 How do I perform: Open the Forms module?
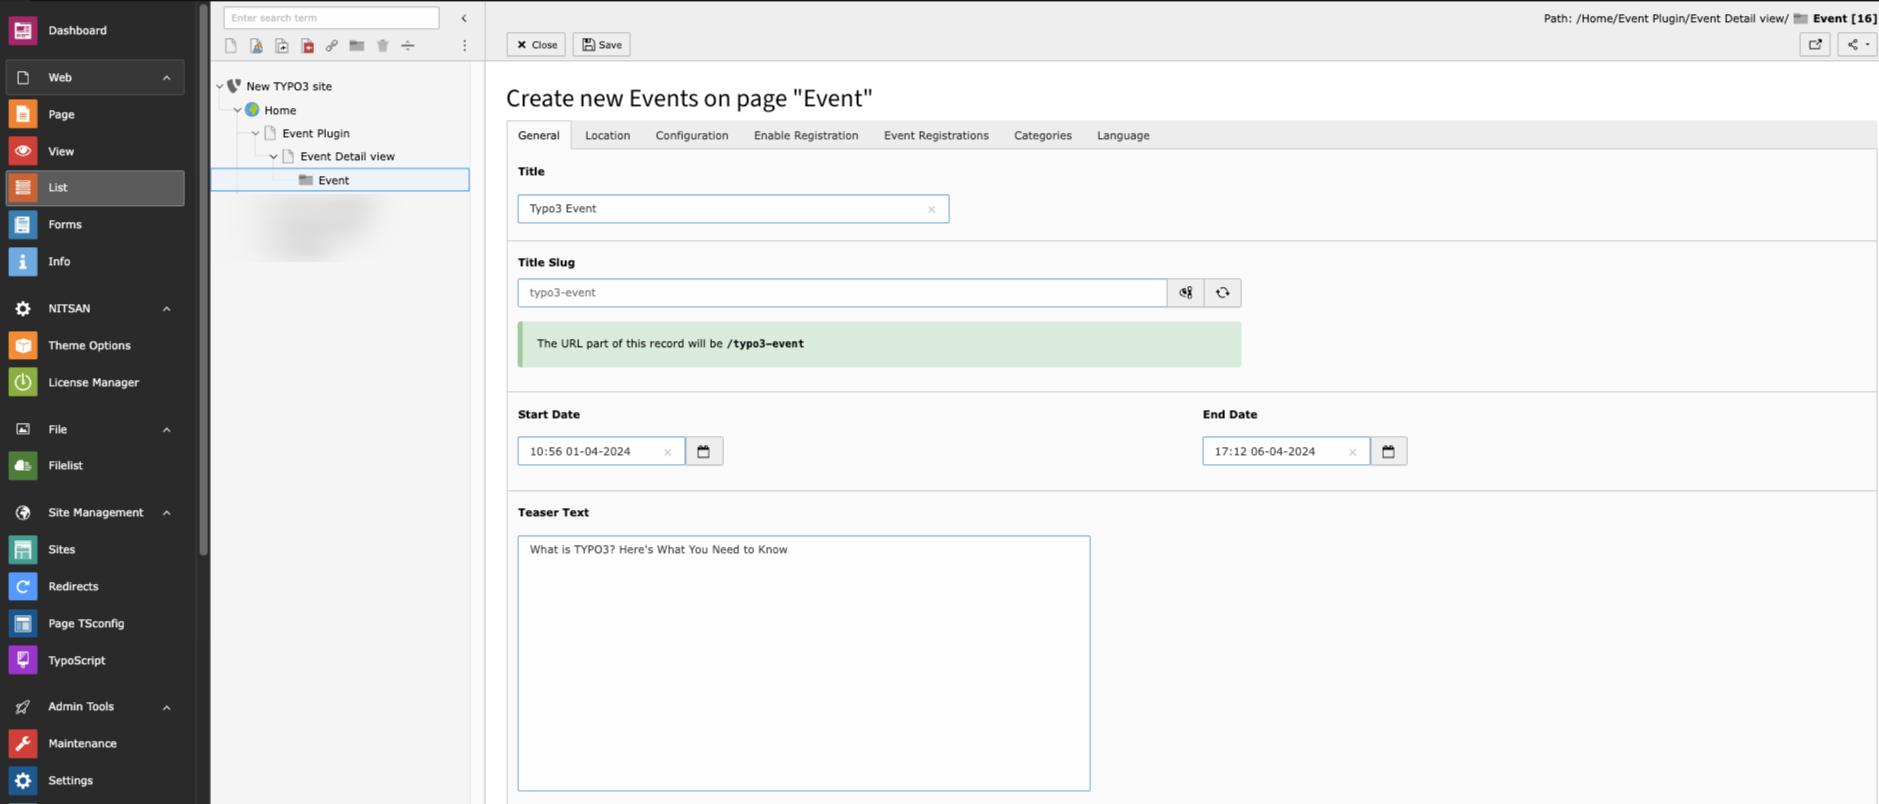[x=95, y=225]
